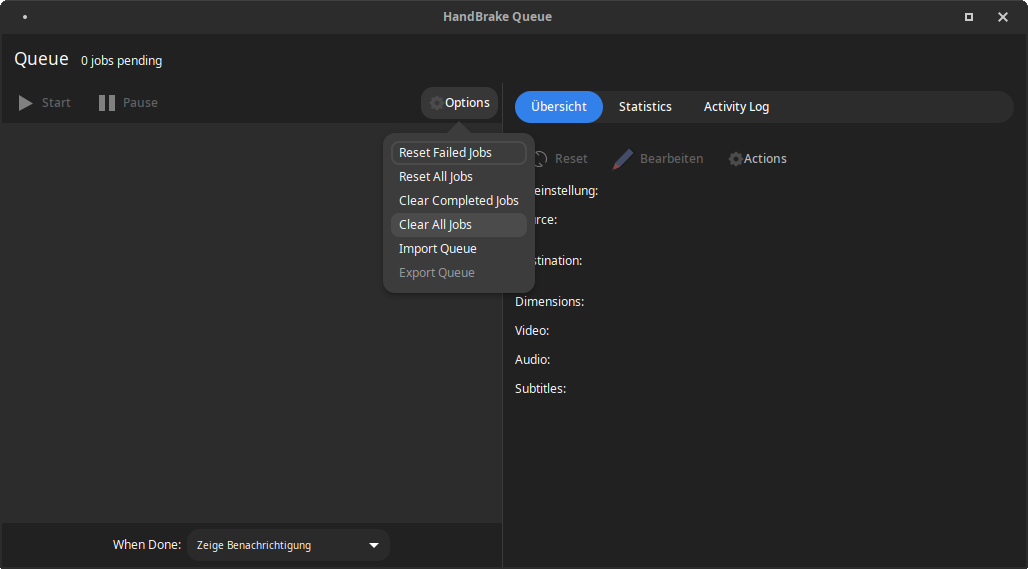Choose Reset All Jobs from menu

point(459,177)
